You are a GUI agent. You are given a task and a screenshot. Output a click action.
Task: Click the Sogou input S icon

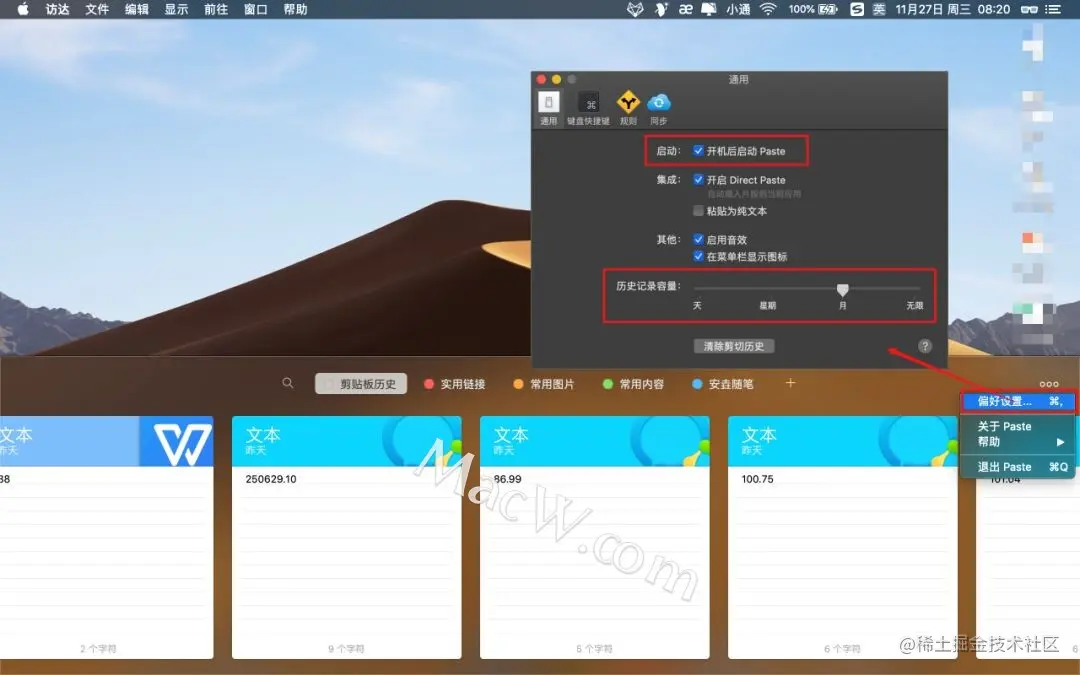857,9
